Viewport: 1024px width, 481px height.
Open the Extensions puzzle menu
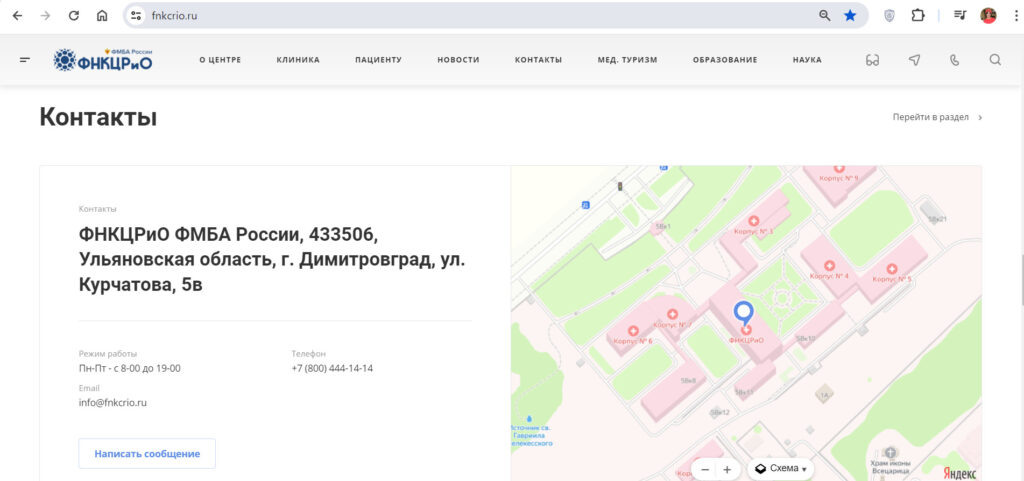pos(918,16)
